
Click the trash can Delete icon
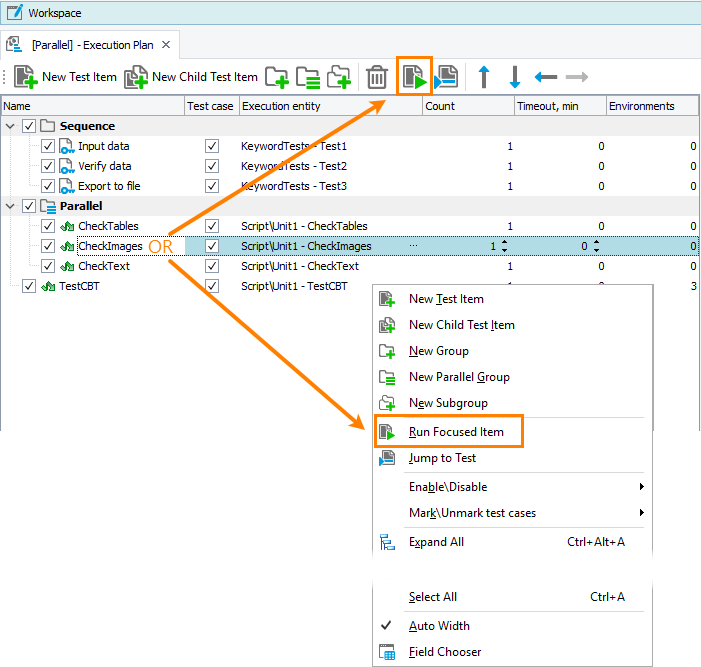[376, 77]
